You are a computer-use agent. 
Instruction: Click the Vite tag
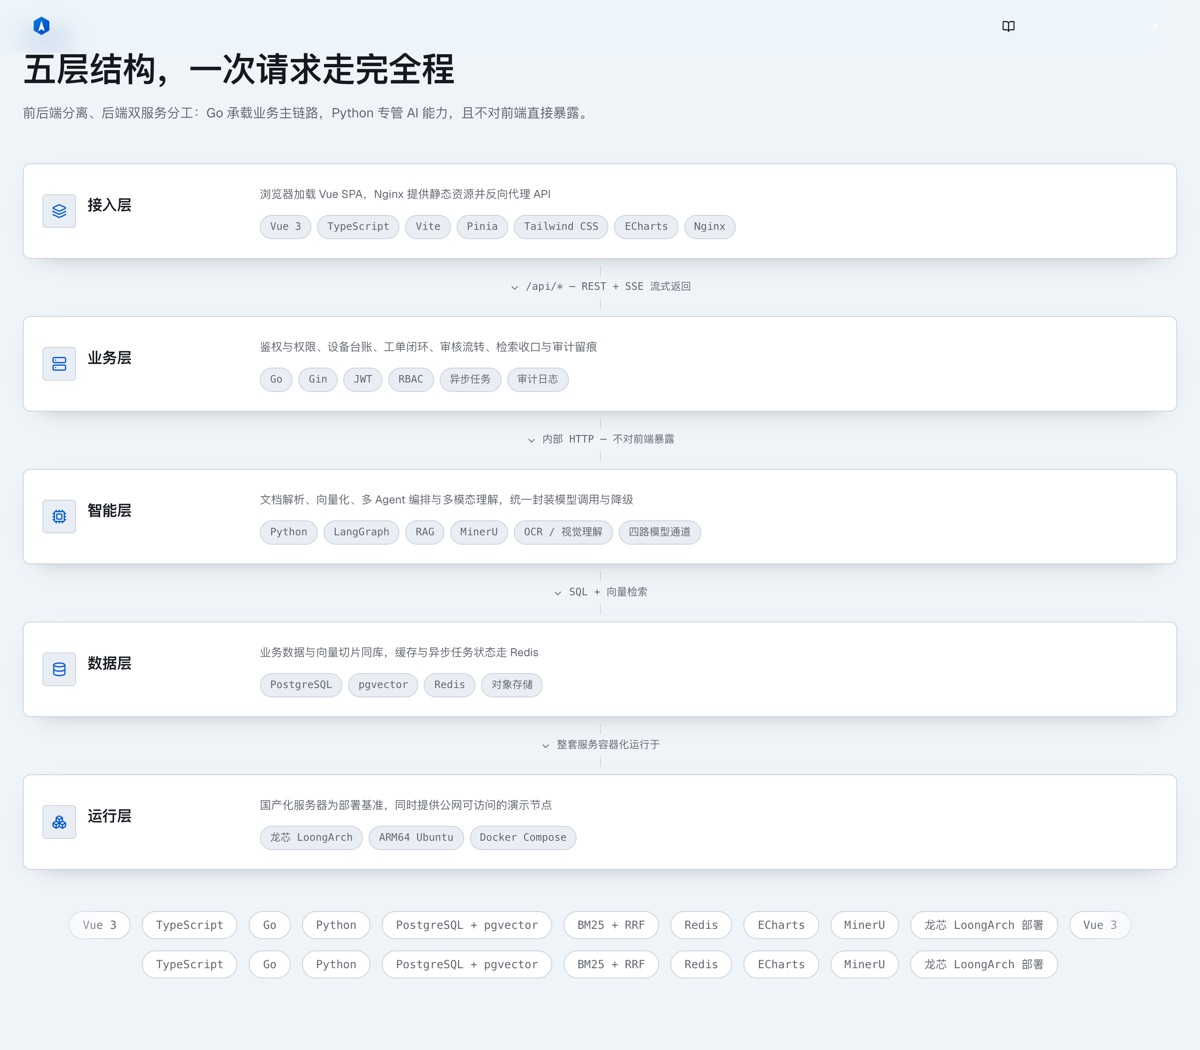click(x=428, y=227)
